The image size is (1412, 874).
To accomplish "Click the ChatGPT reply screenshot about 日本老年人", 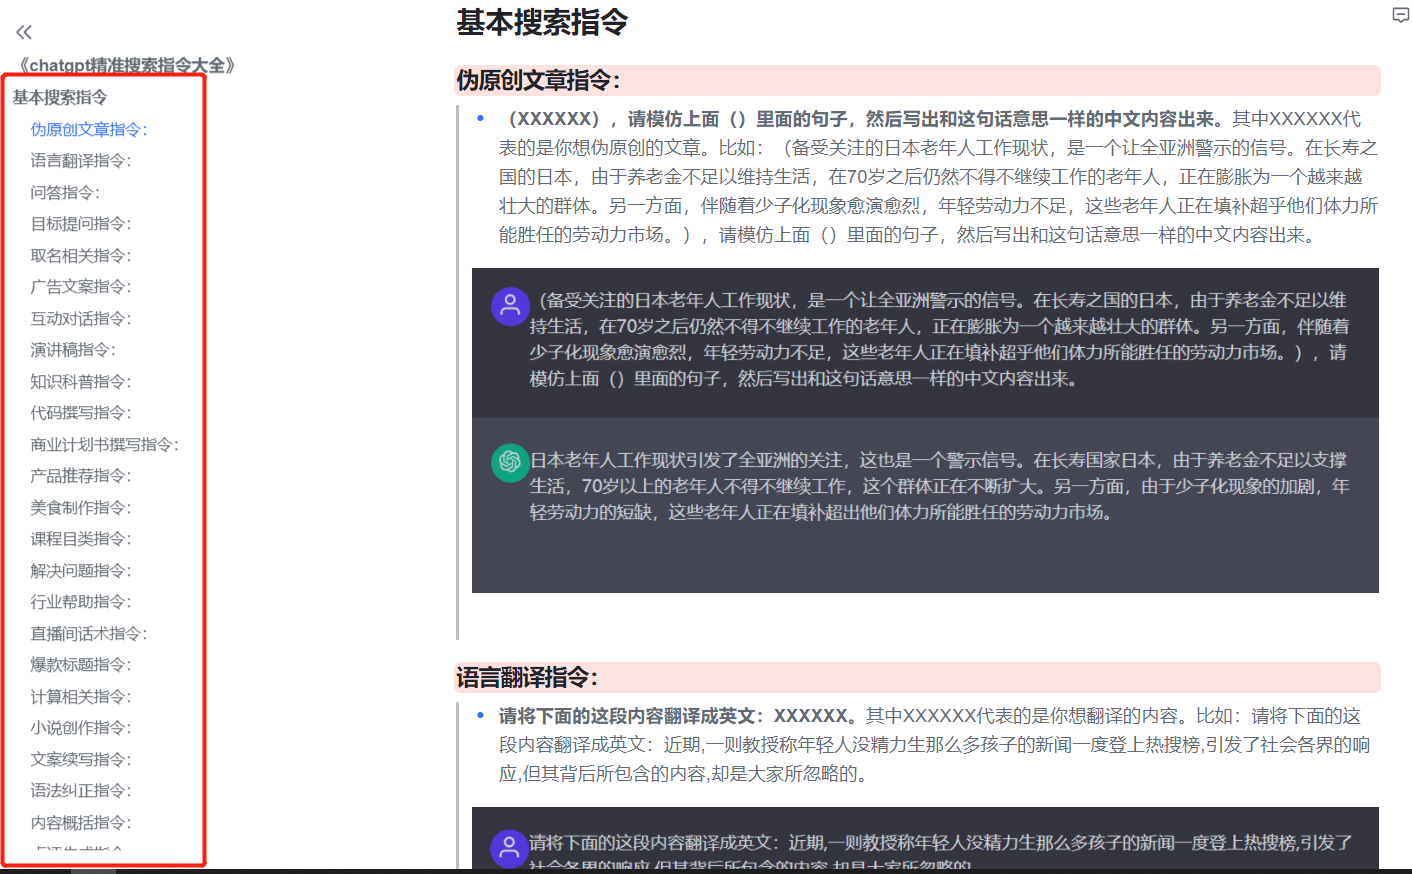I will tap(925, 505).
